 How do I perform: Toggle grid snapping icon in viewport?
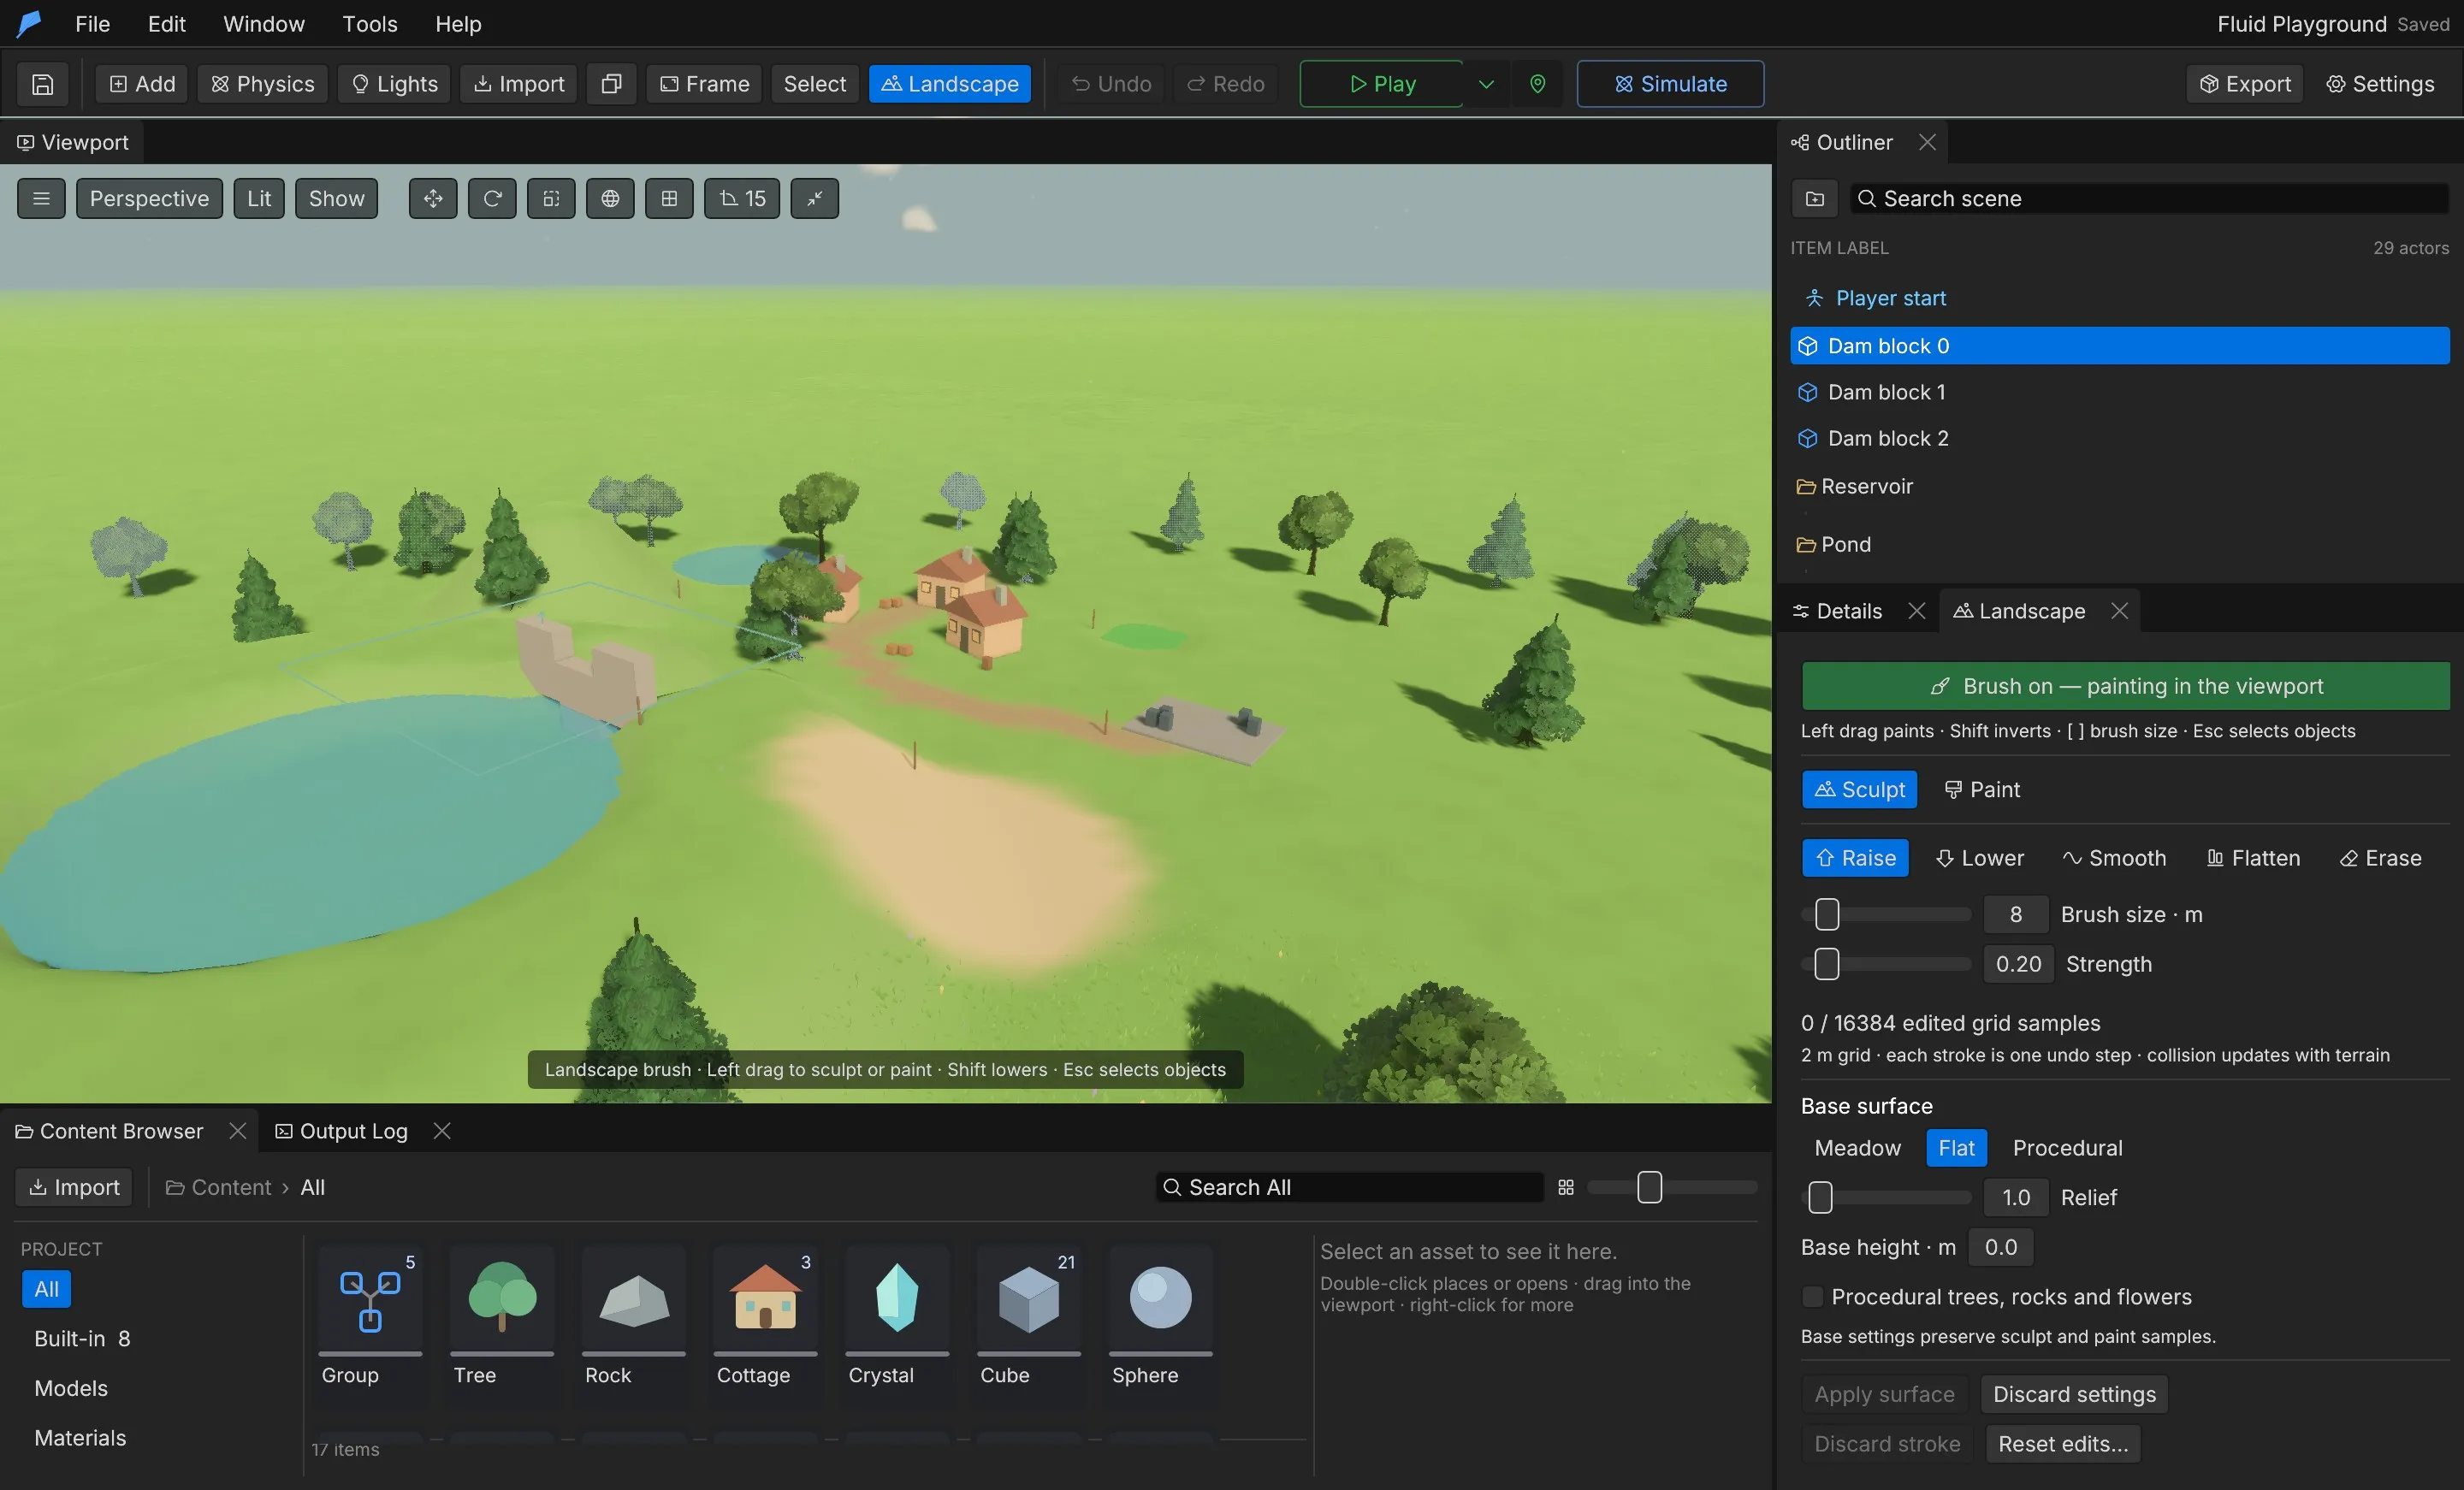point(669,198)
